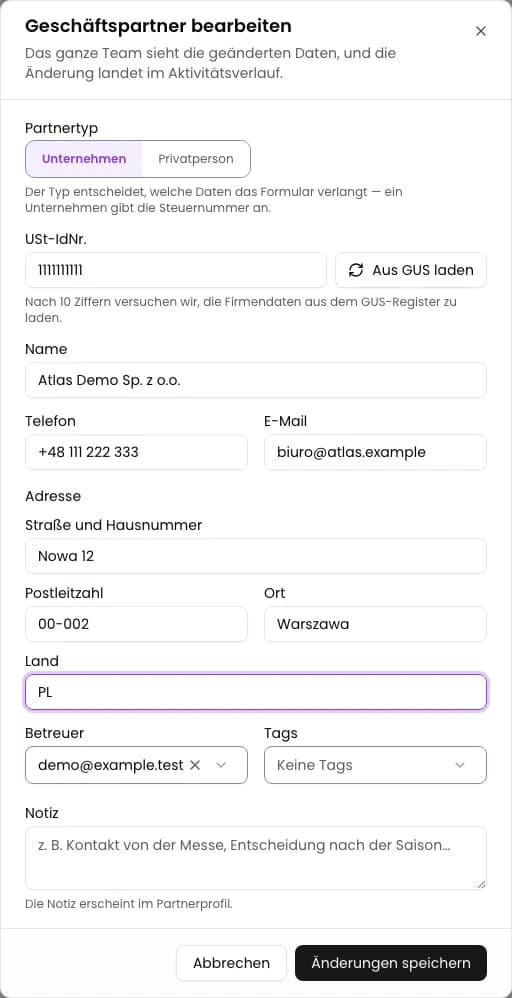Expand the Betreuer dropdown chevron
Image resolution: width=512 pixels, height=998 pixels.
click(x=221, y=765)
